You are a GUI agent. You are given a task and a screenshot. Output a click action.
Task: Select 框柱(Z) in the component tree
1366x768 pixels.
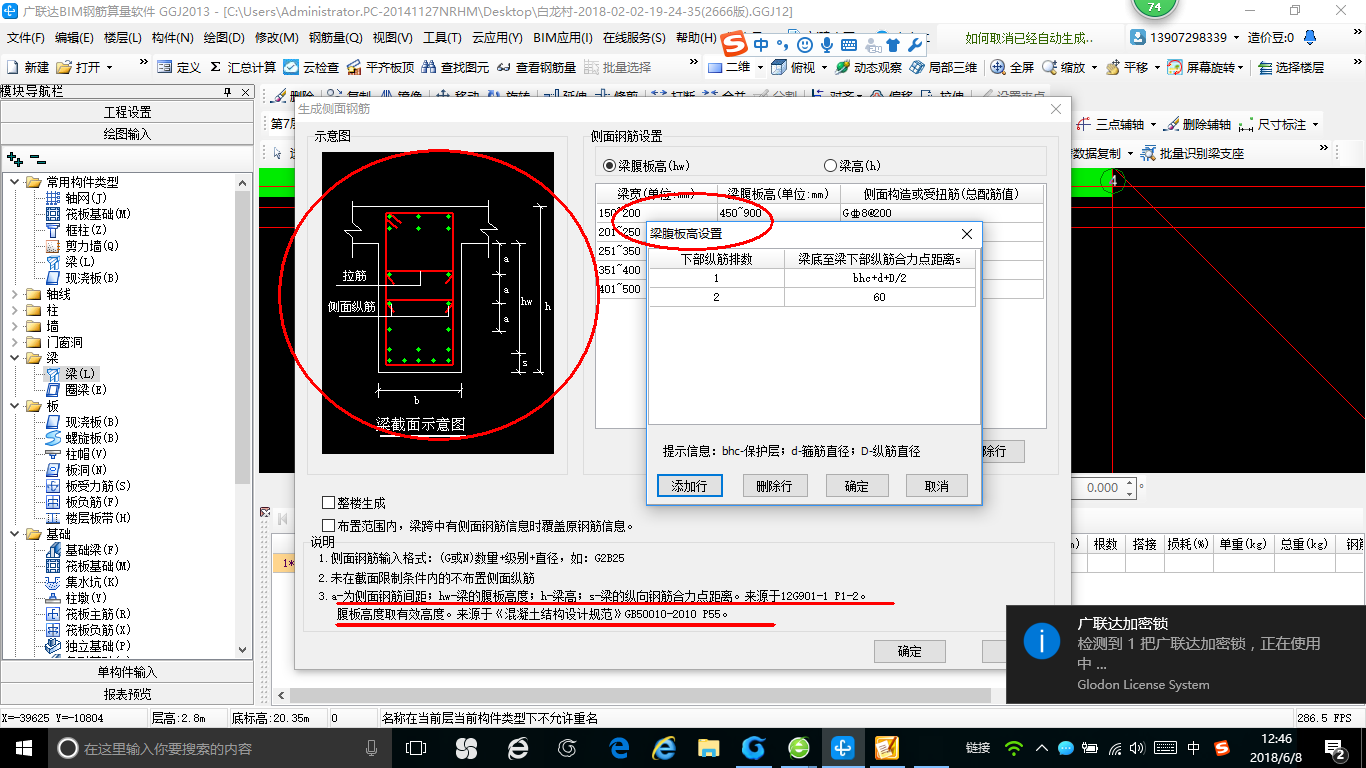(x=78, y=230)
